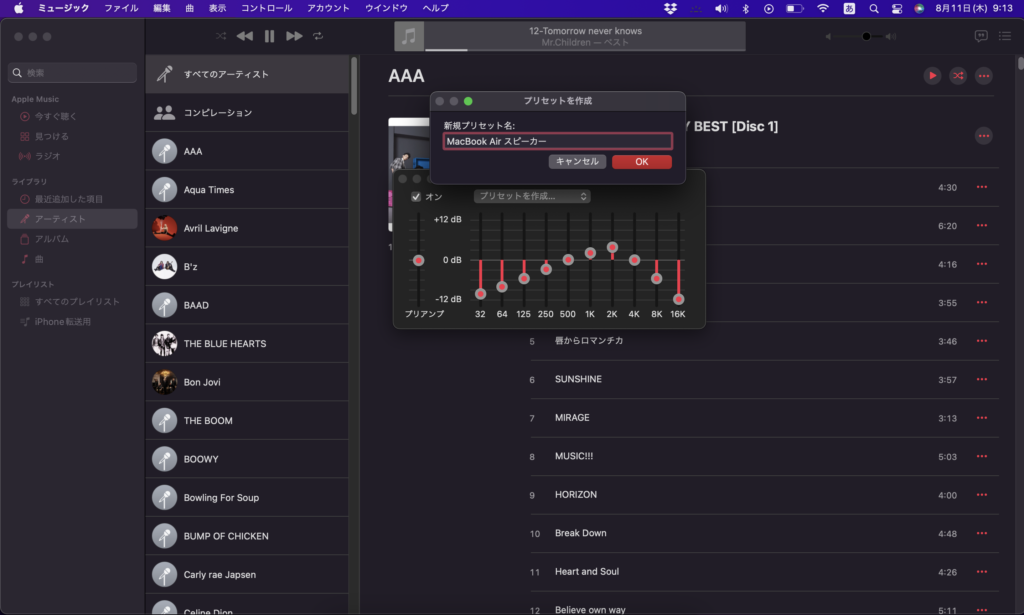The width and height of the screenshot is (1024, 615).
Task: Pause the current song
Action: click(x=269, y=36)
